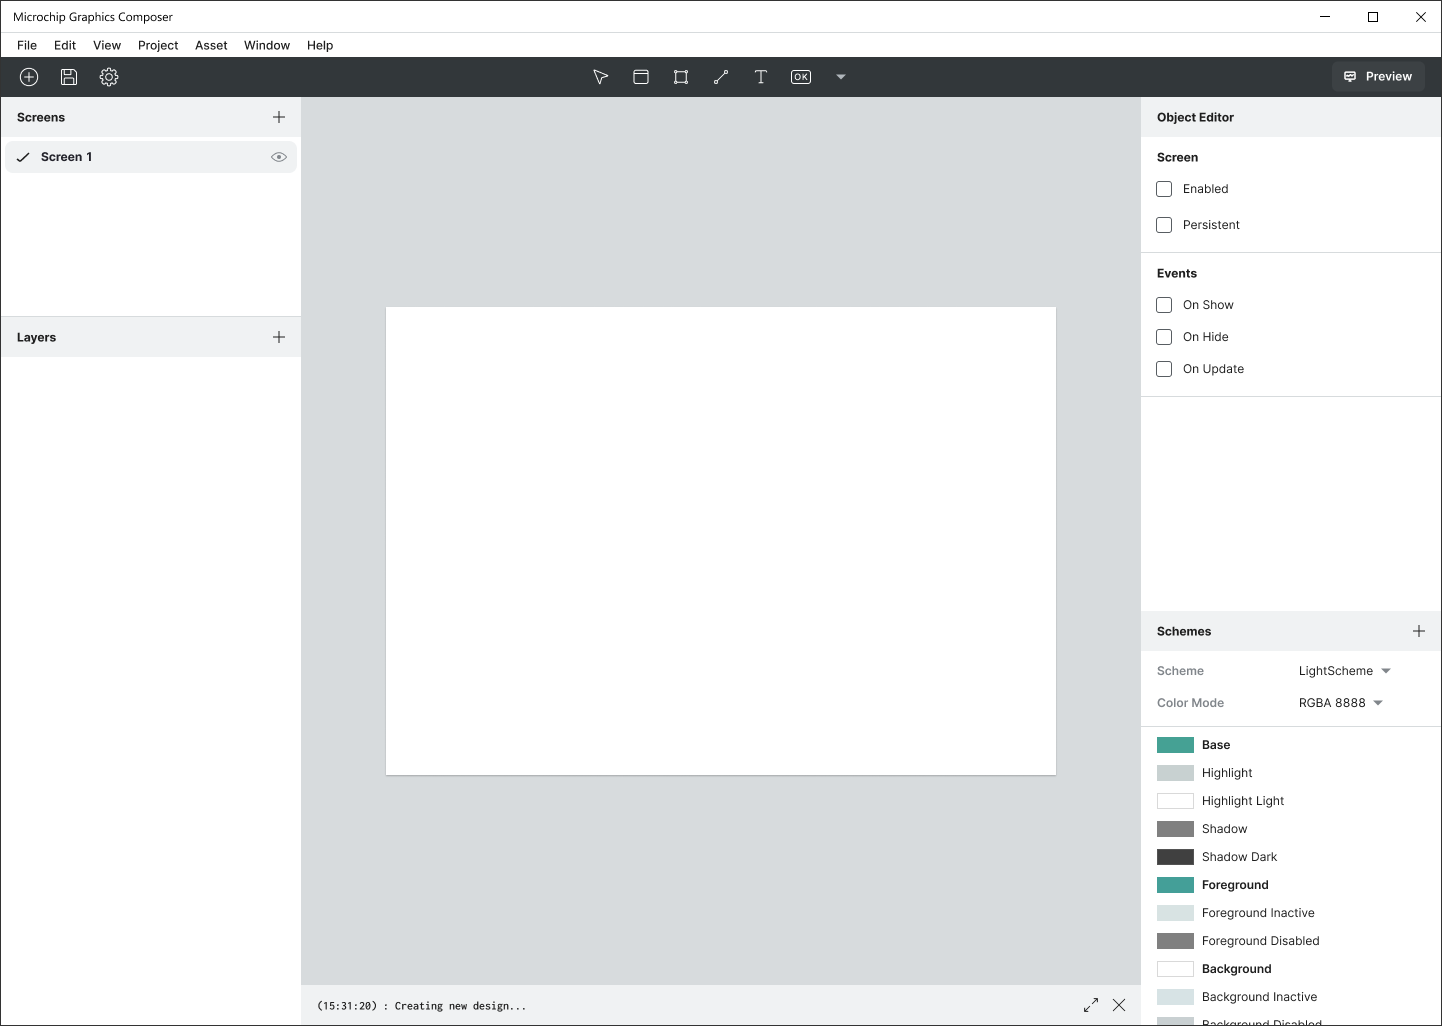Expand the toolbar widget dropdown arrow

point(841,77)
